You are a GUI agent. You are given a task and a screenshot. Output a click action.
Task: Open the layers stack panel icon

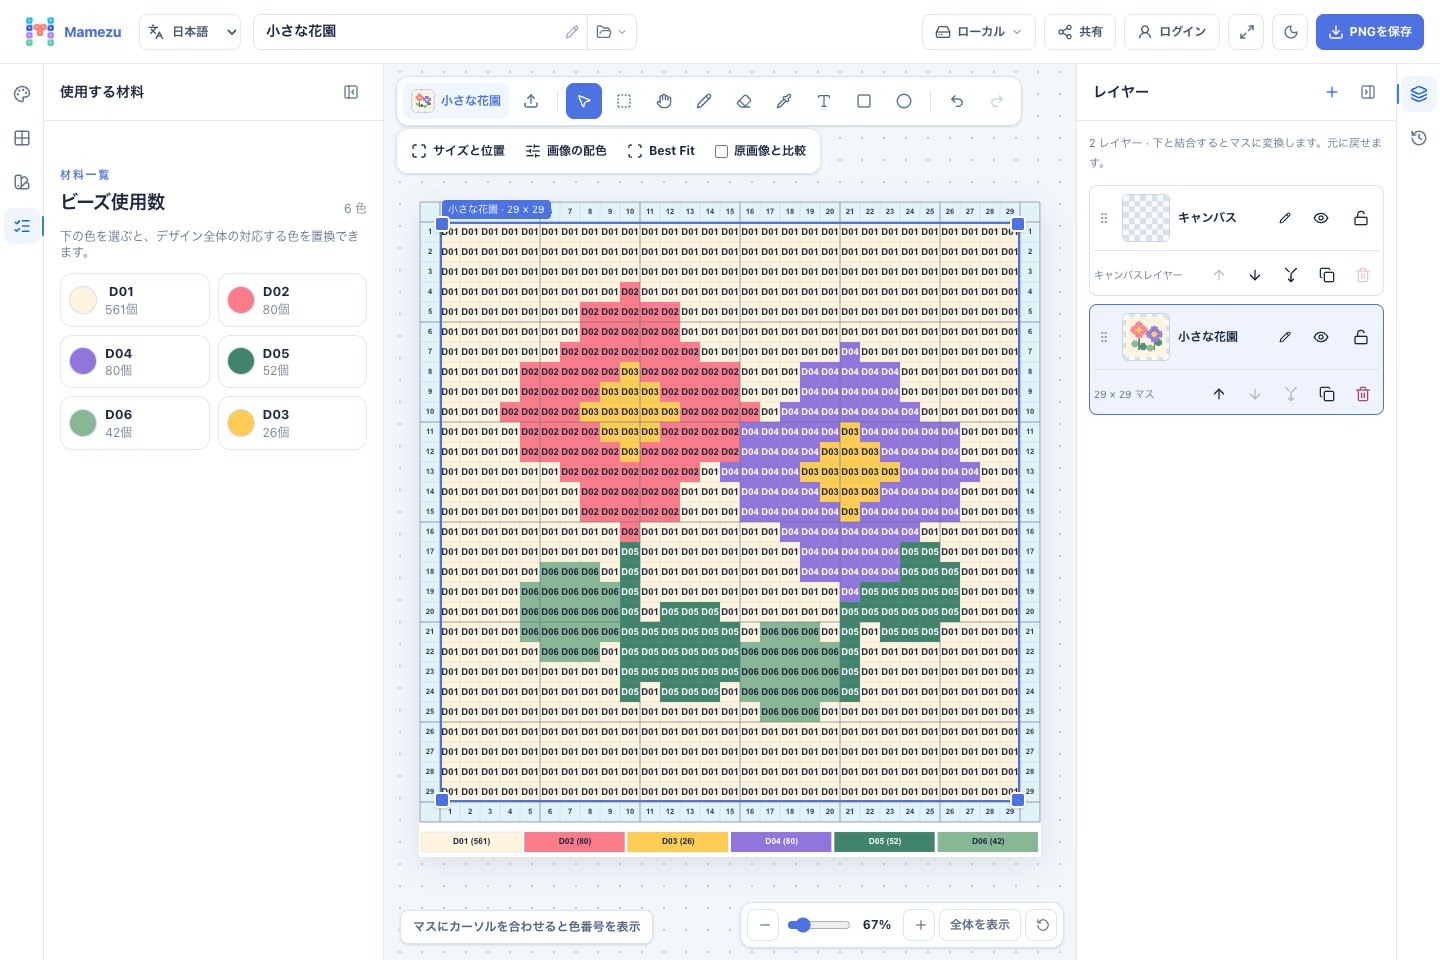pos(1419,94)
